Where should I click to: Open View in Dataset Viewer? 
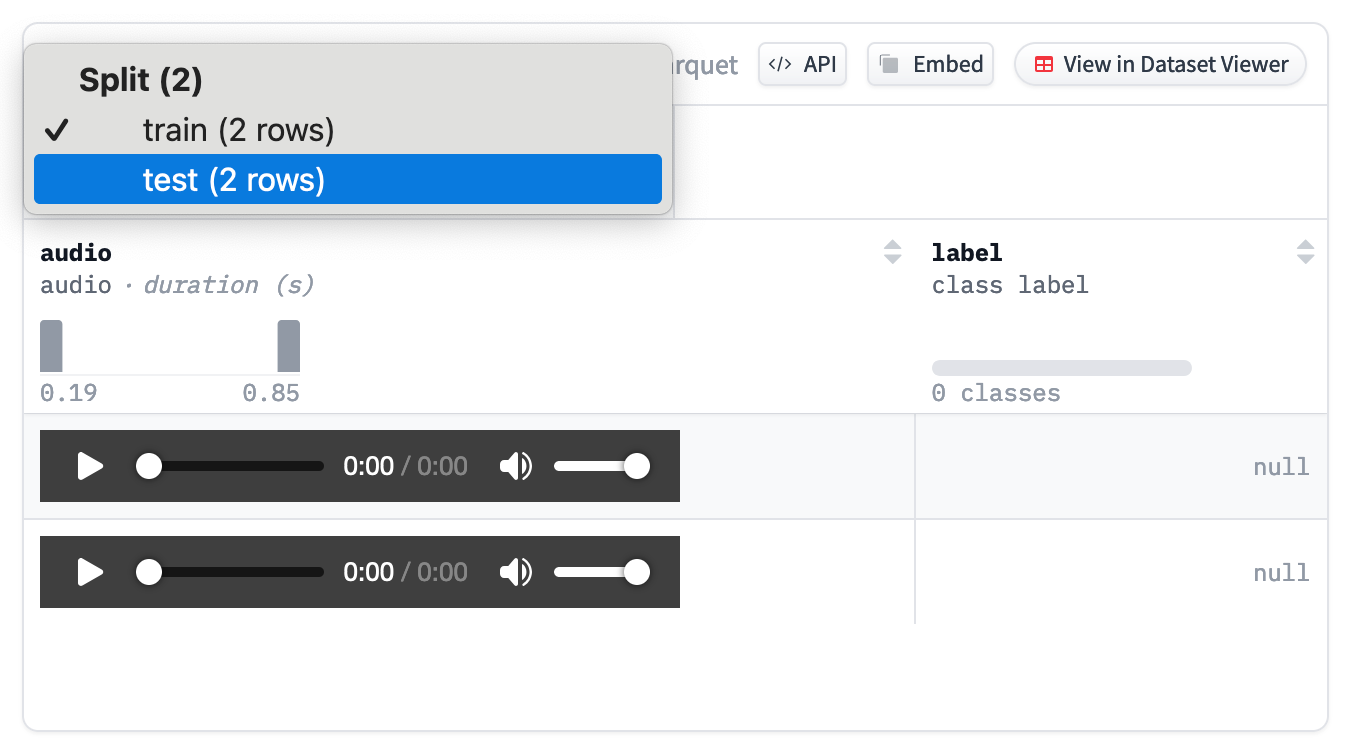1160,64
